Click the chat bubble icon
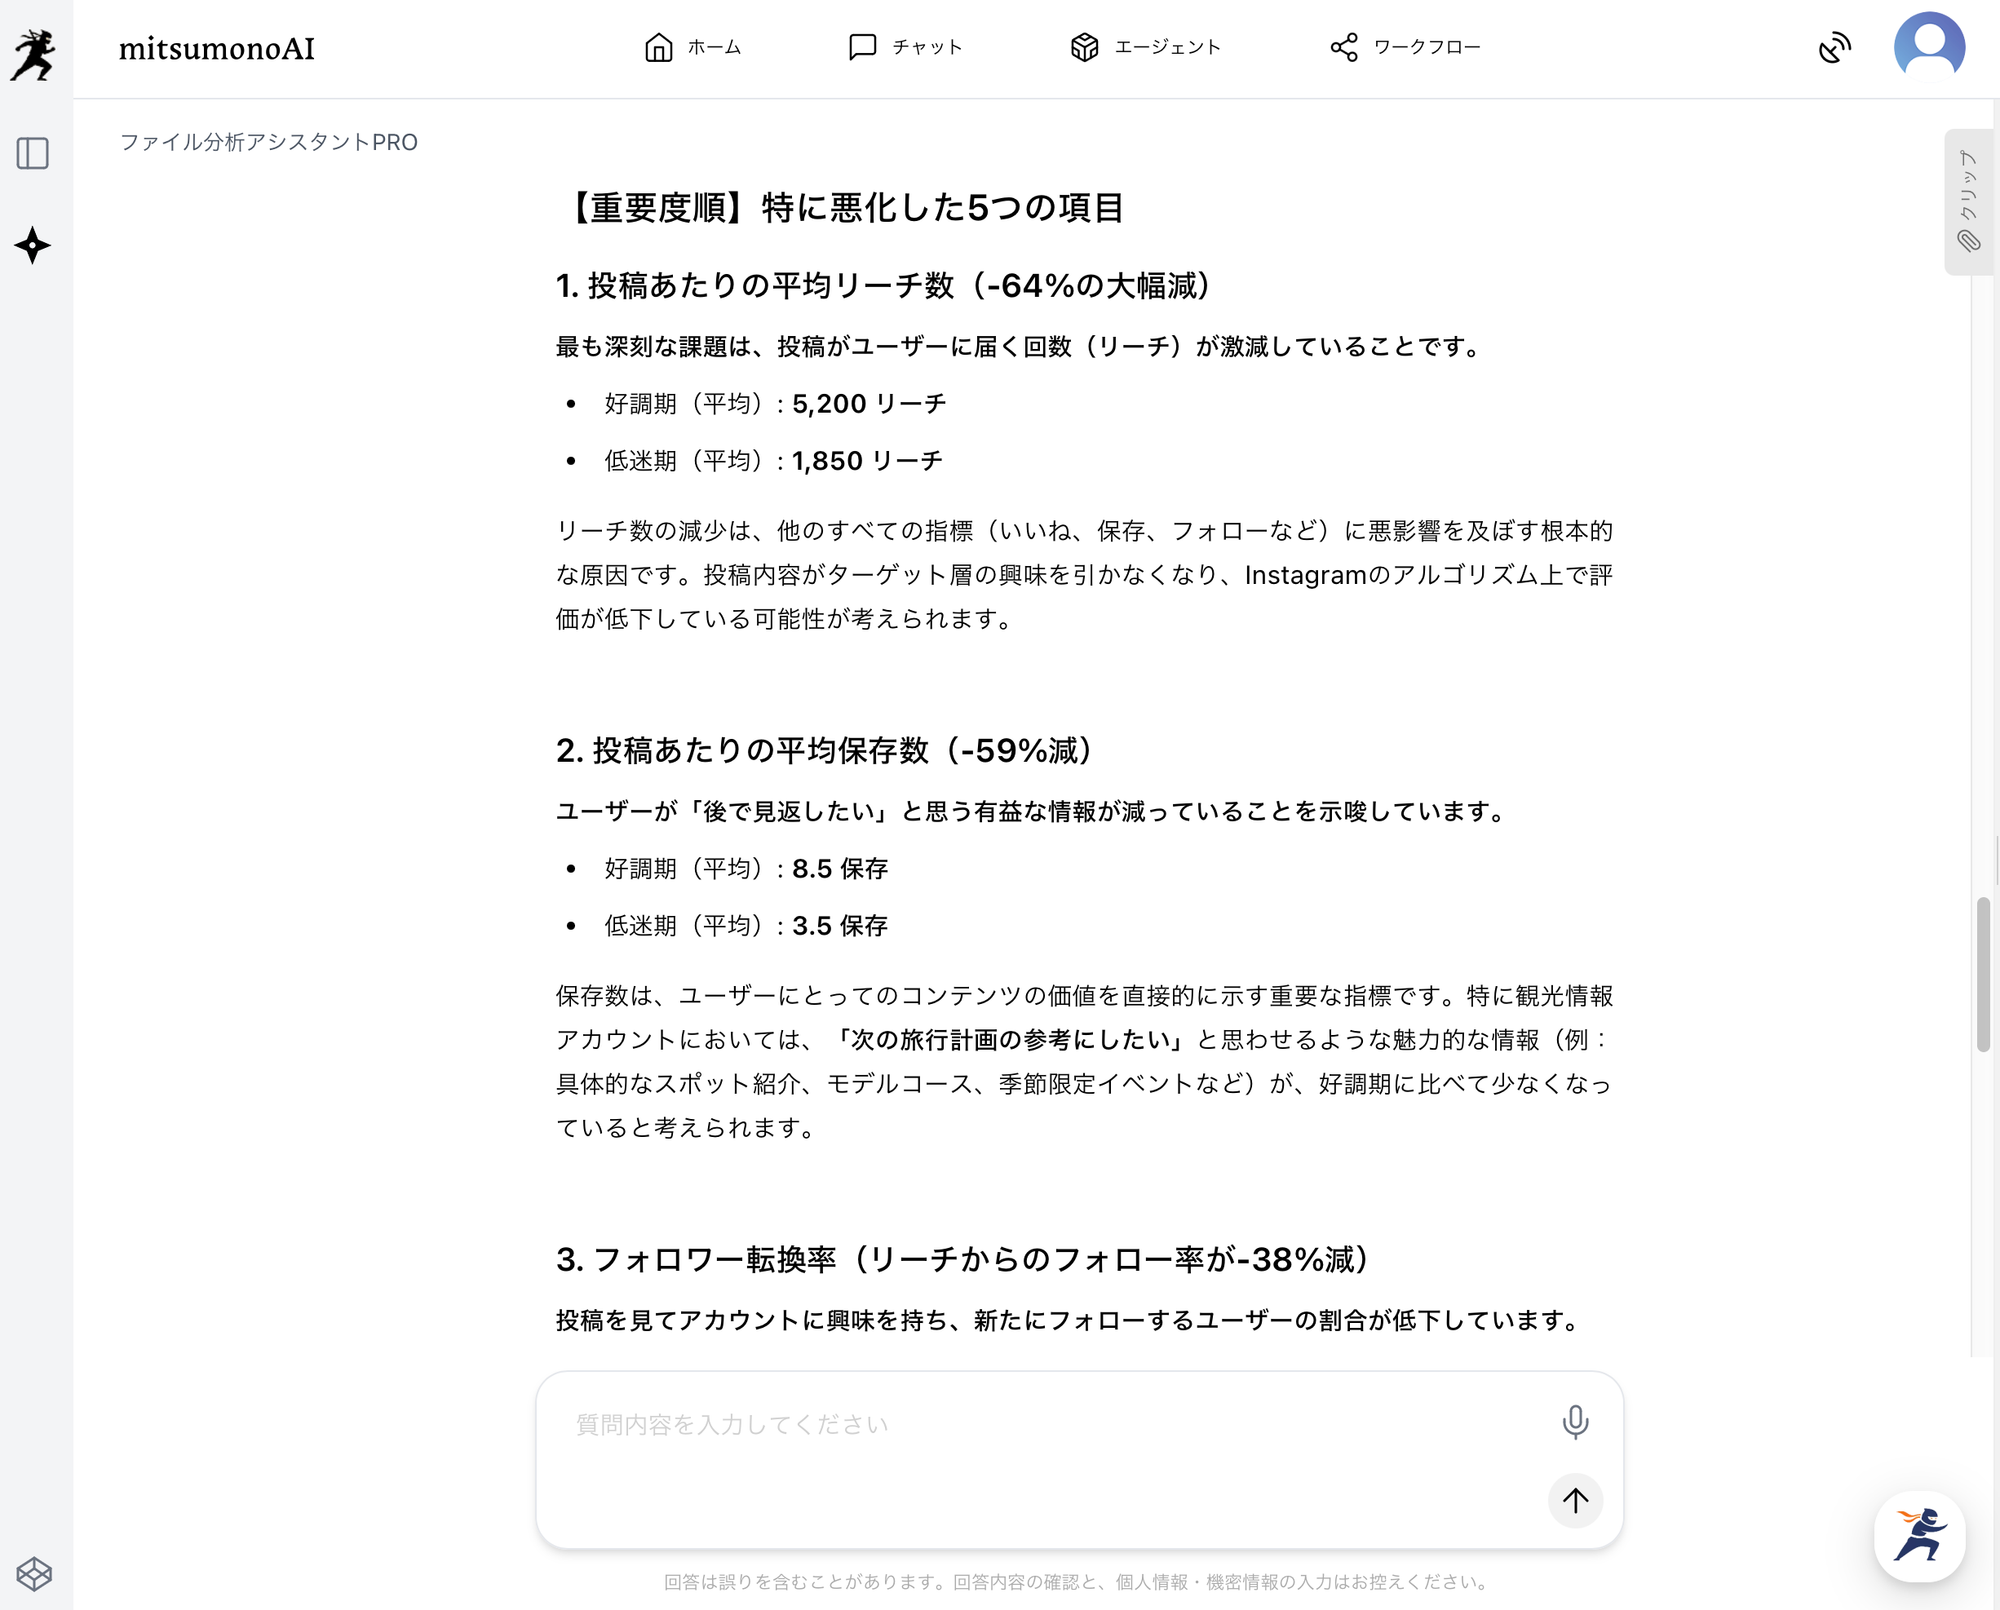This screenshot has width=2000, height=1610. [862, 47]
